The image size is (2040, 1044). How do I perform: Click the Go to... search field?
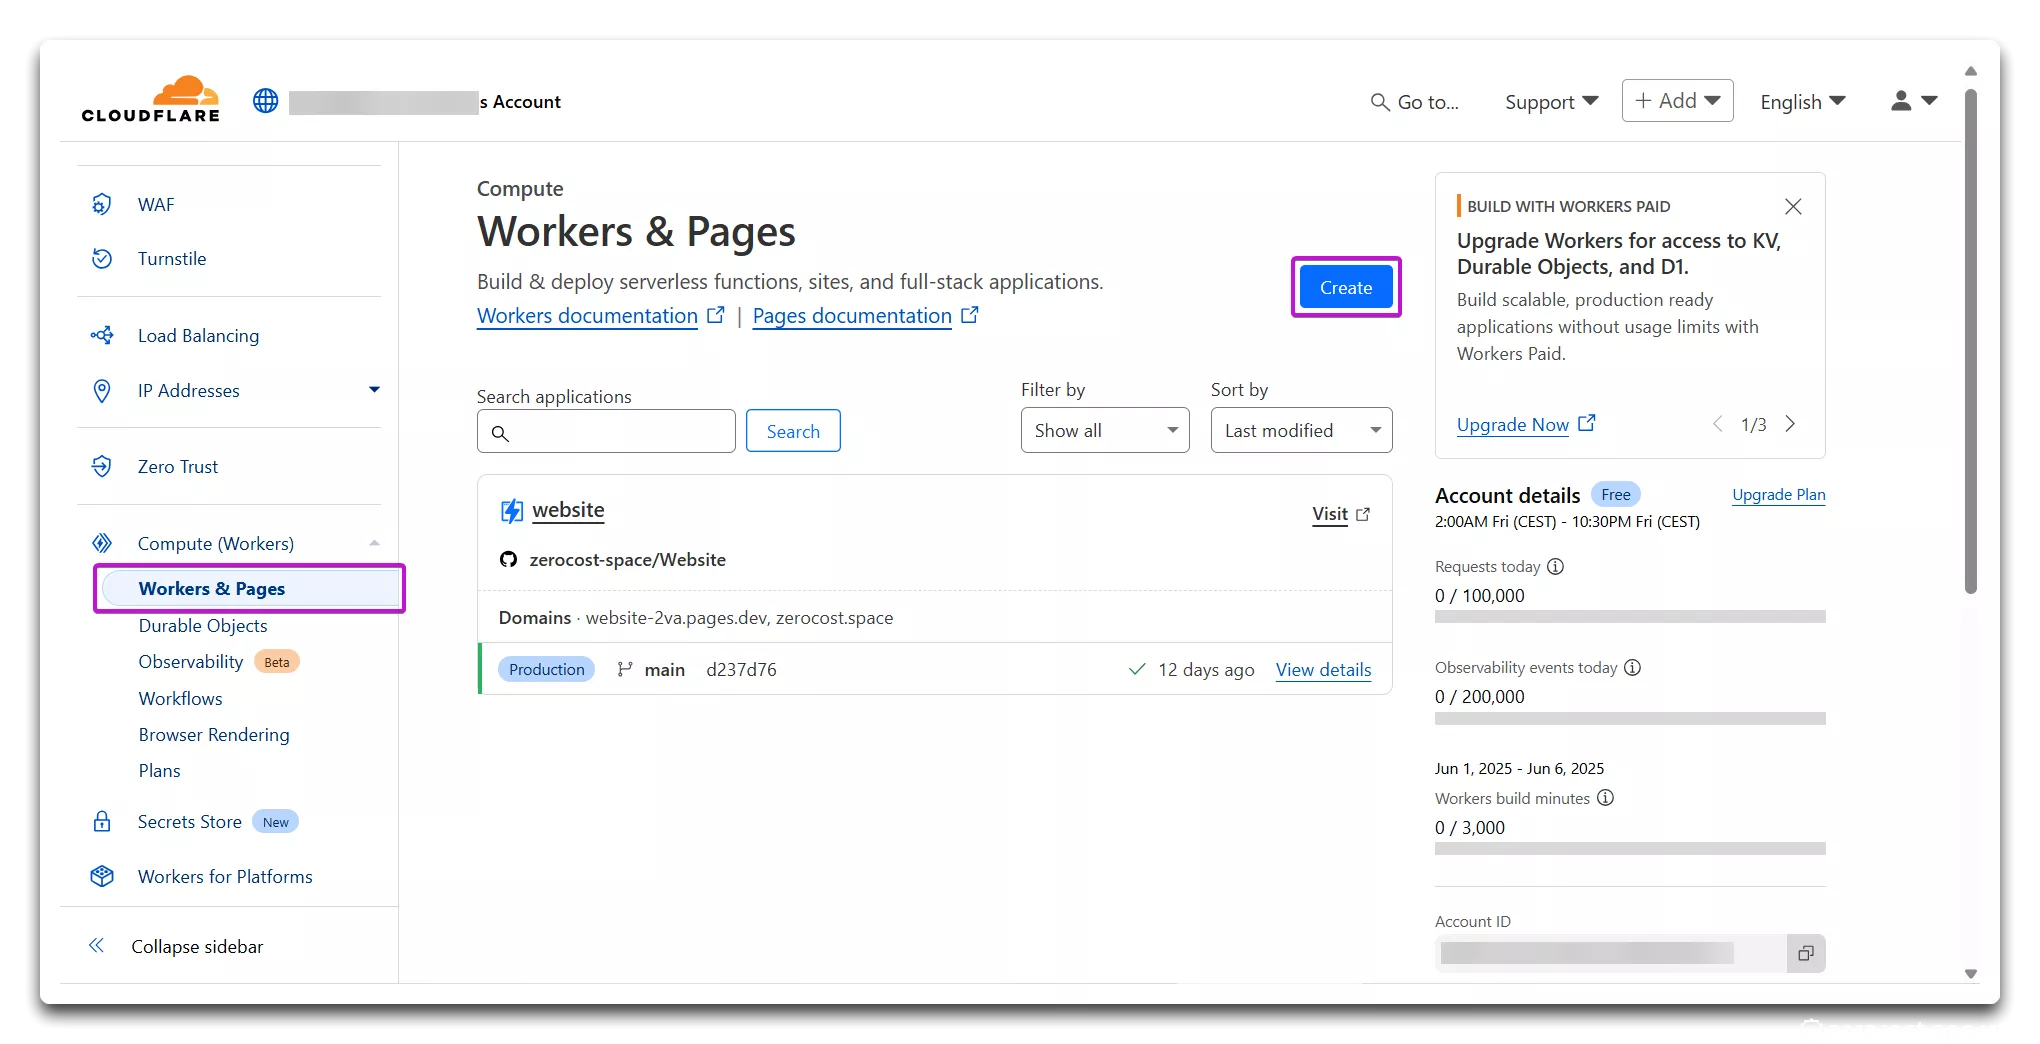click(1414, 101)
